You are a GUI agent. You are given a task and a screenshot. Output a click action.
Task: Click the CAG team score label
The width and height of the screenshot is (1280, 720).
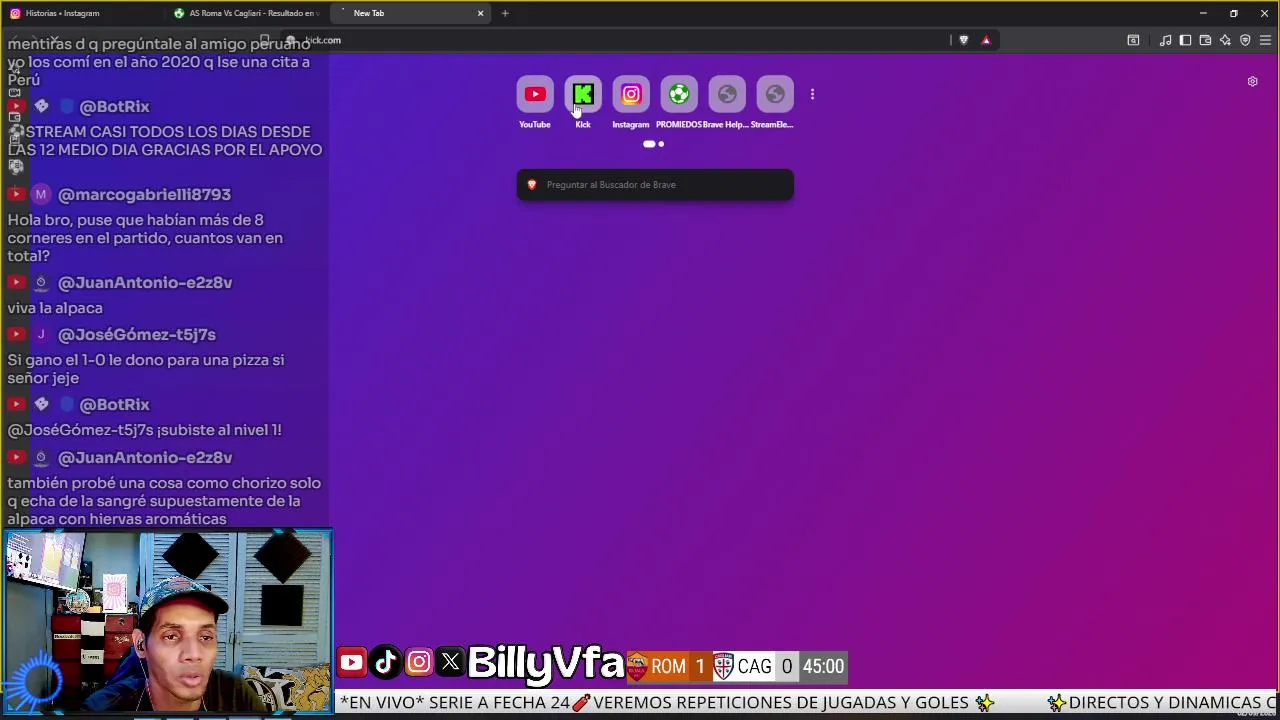[754, 666]
